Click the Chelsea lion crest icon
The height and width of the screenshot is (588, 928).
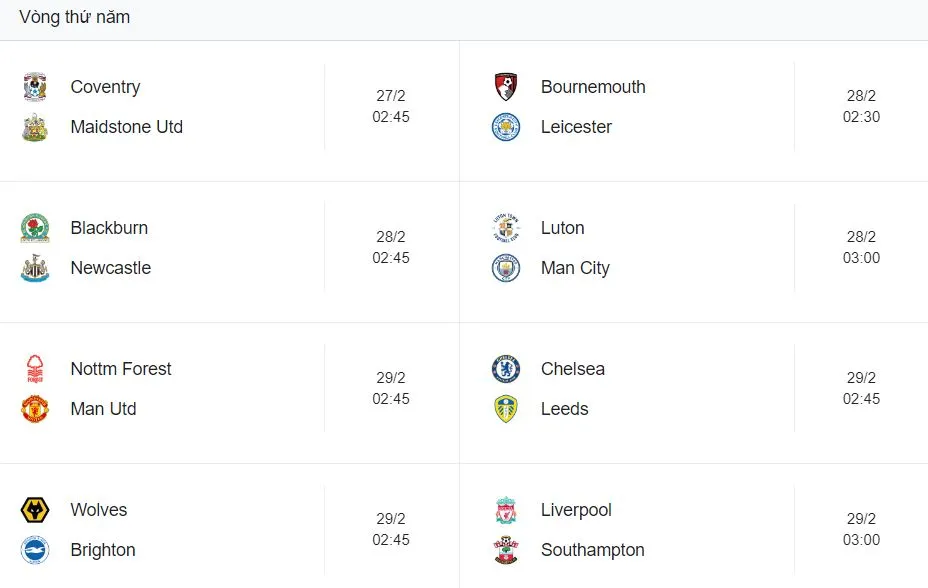506,369
